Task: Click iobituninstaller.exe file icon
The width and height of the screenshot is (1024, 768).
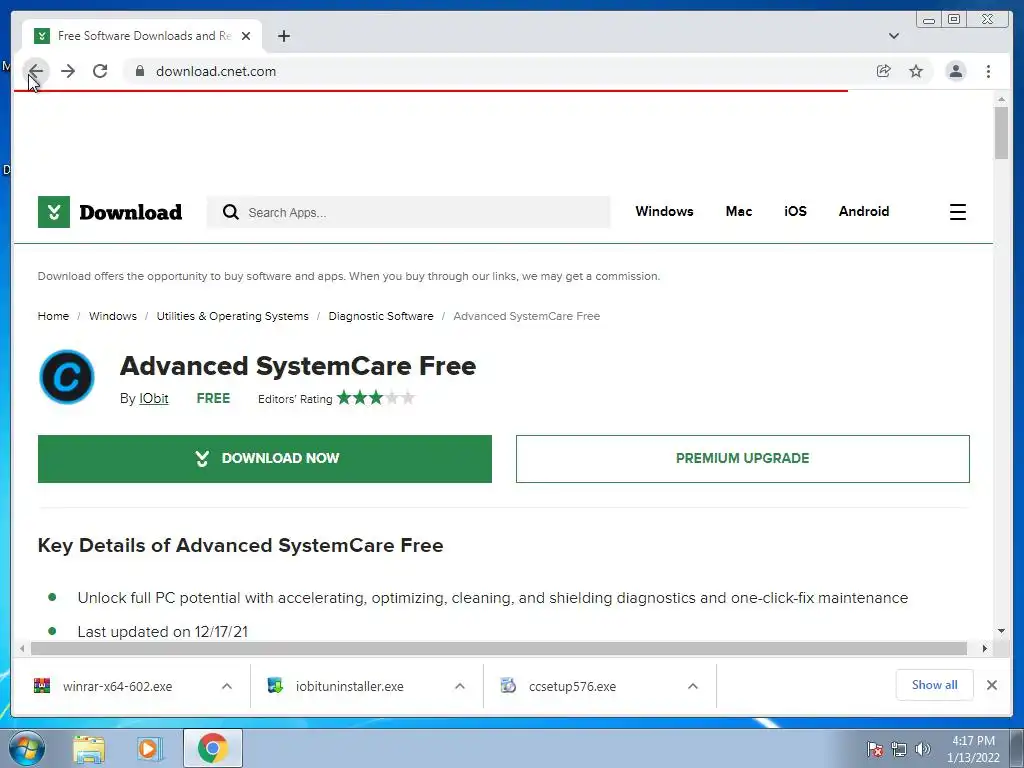Action: [275, 686]
